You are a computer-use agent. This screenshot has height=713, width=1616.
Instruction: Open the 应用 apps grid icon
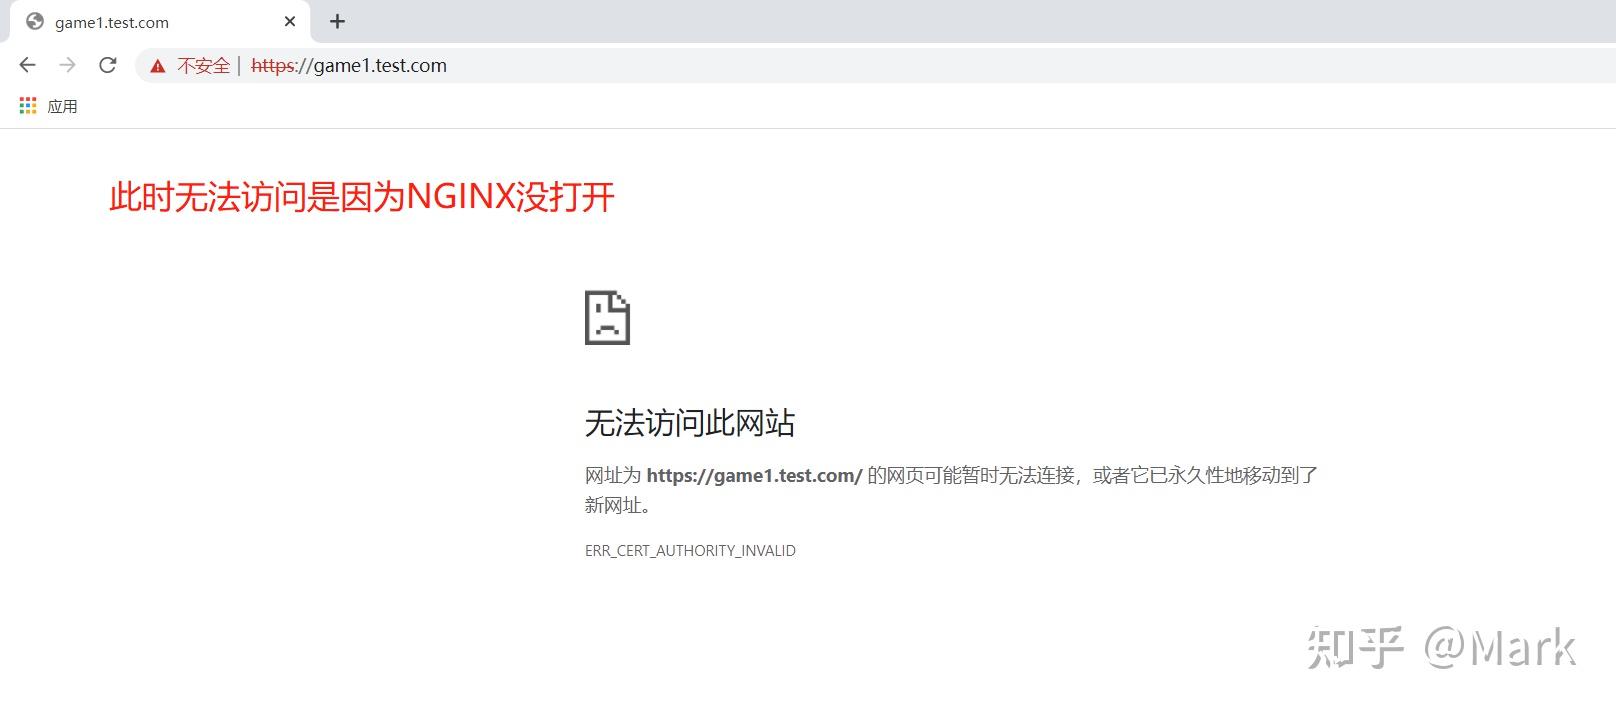pyautogui.click(x=28, y=106)
